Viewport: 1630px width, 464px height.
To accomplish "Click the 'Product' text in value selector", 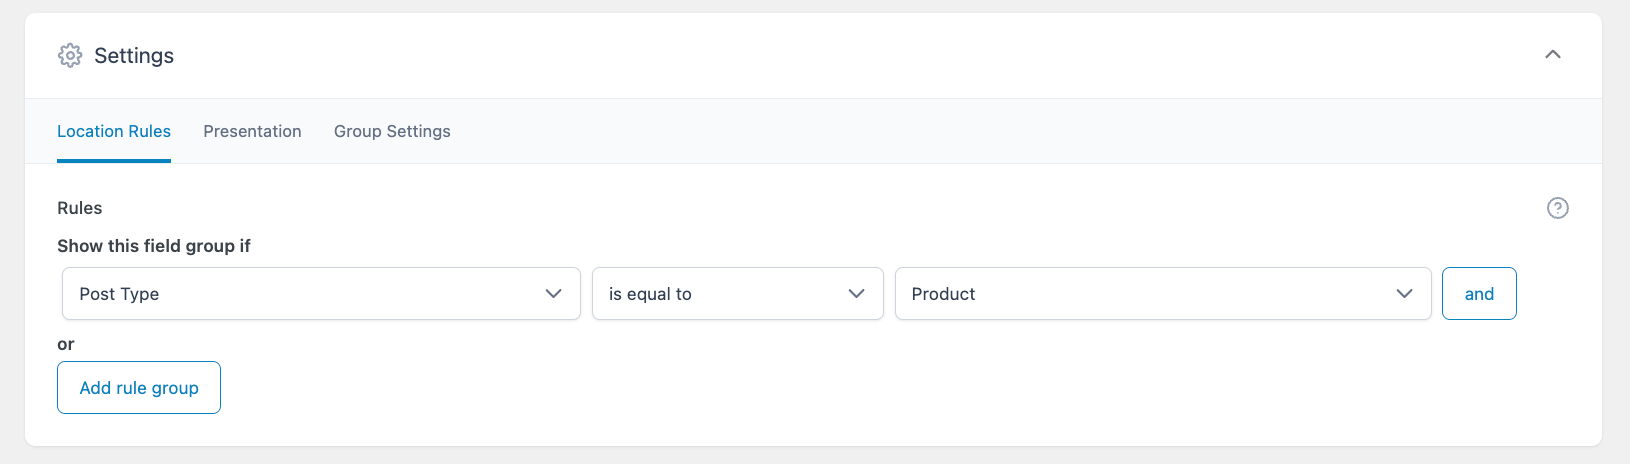I will tap(943, 294).
